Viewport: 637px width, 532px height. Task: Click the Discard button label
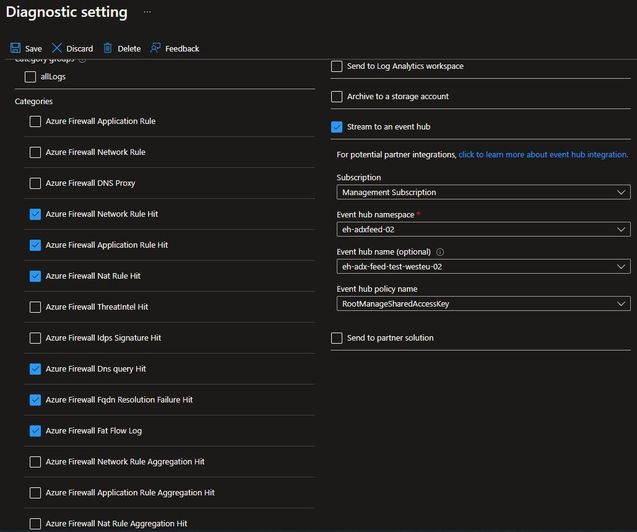pos(80,49)
